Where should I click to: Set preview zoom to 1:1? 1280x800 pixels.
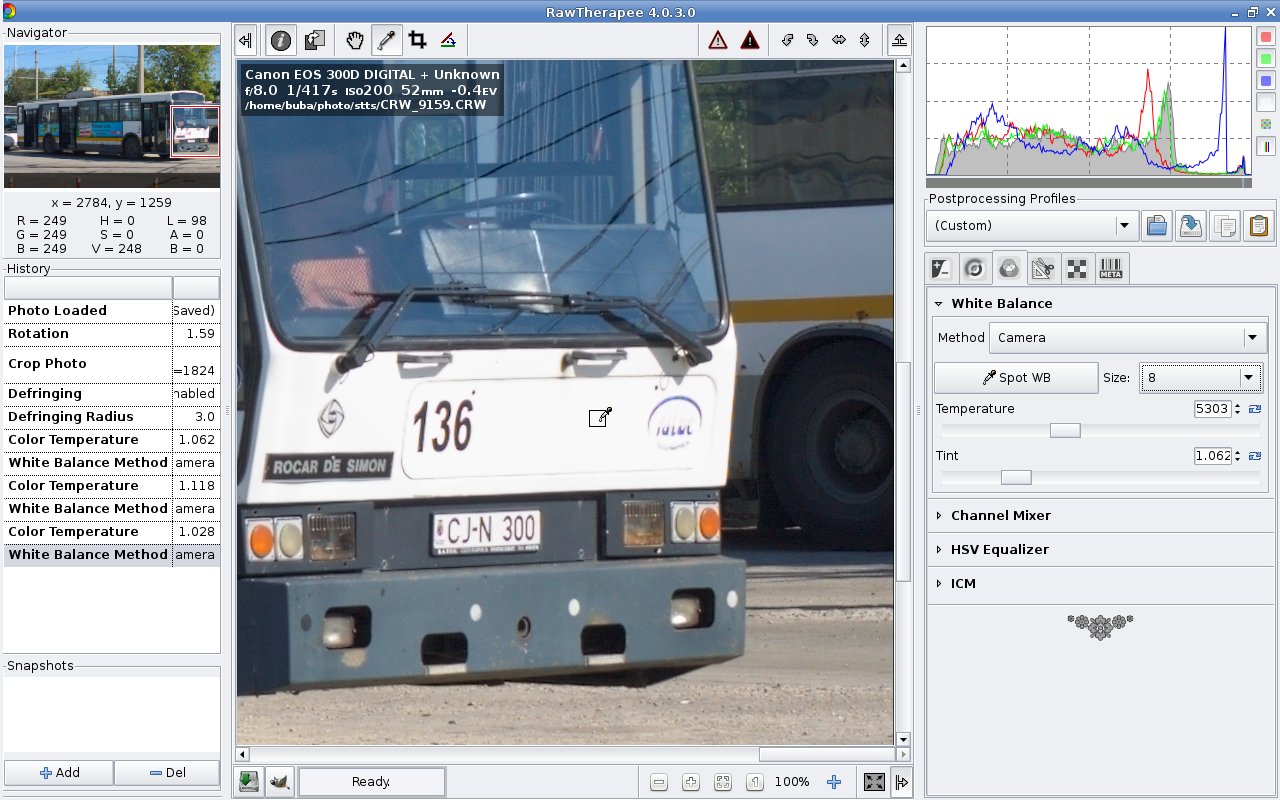755,783
